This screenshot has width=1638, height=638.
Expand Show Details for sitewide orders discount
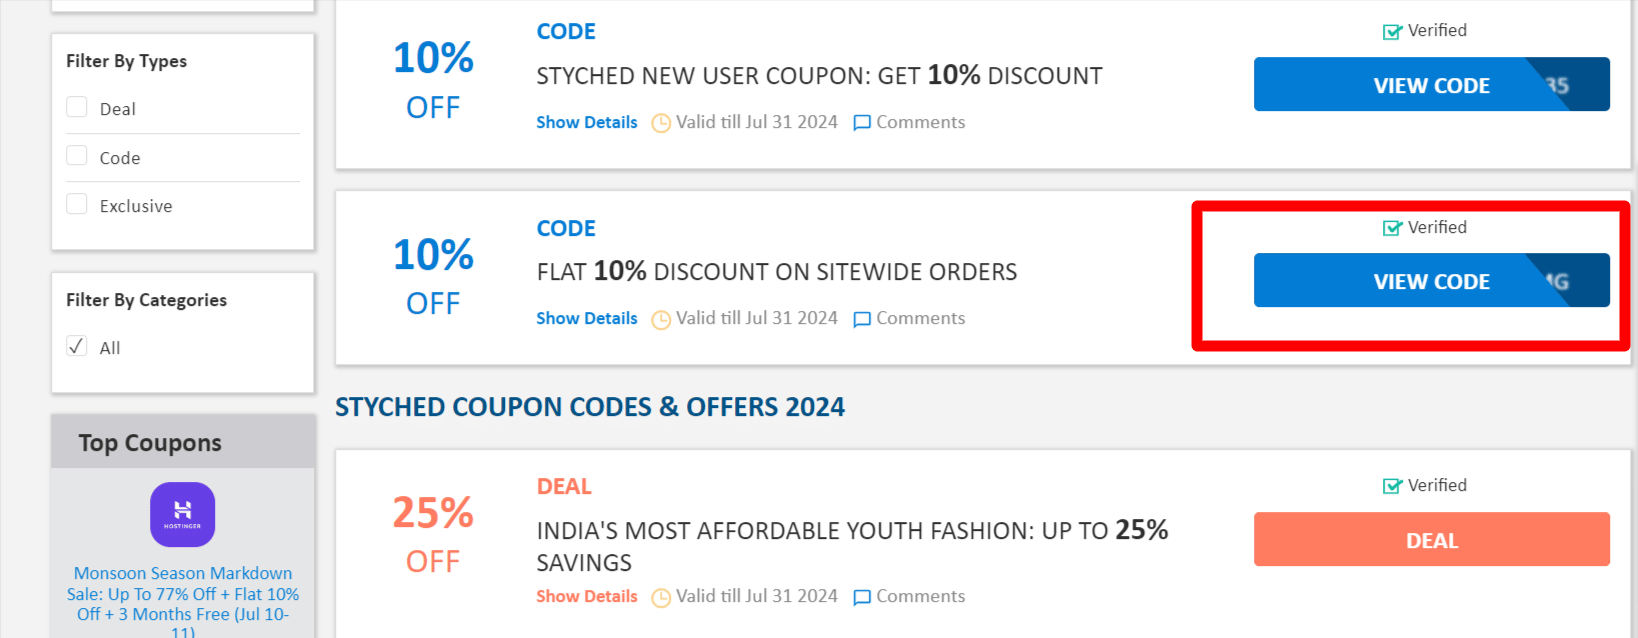[587, 318]
